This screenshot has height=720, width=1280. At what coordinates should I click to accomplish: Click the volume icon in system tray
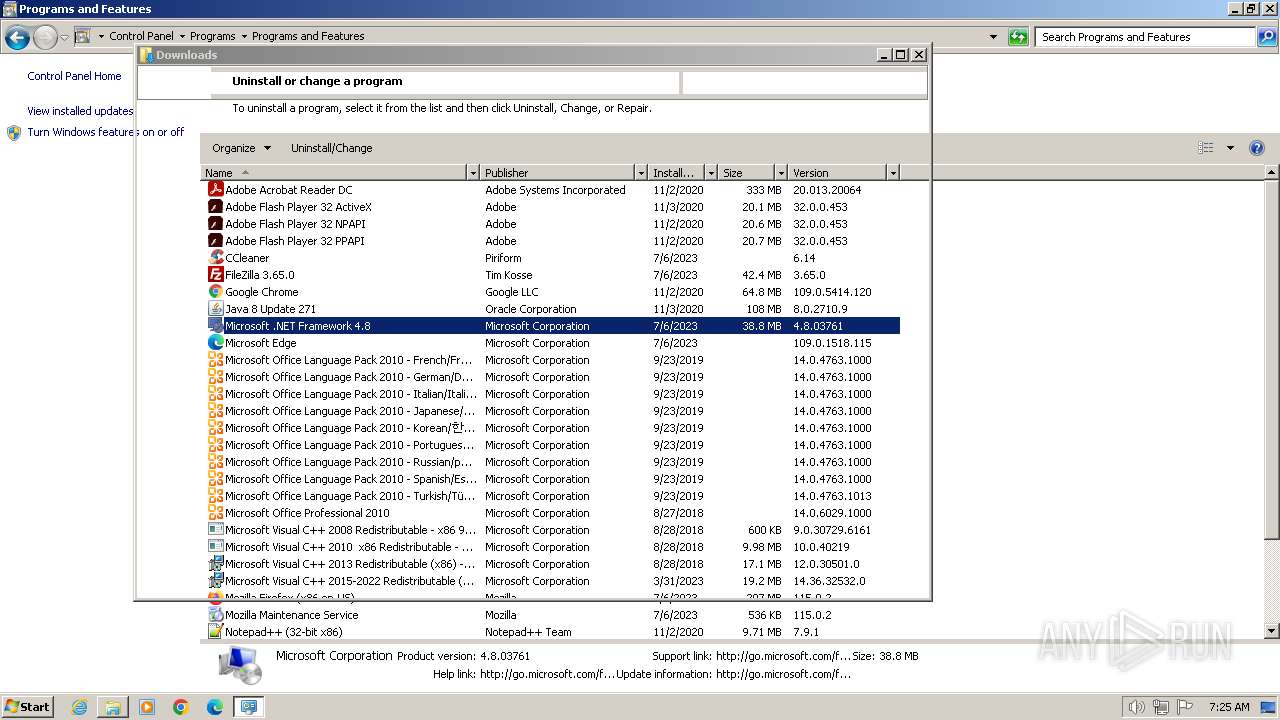pos(1138,707)
